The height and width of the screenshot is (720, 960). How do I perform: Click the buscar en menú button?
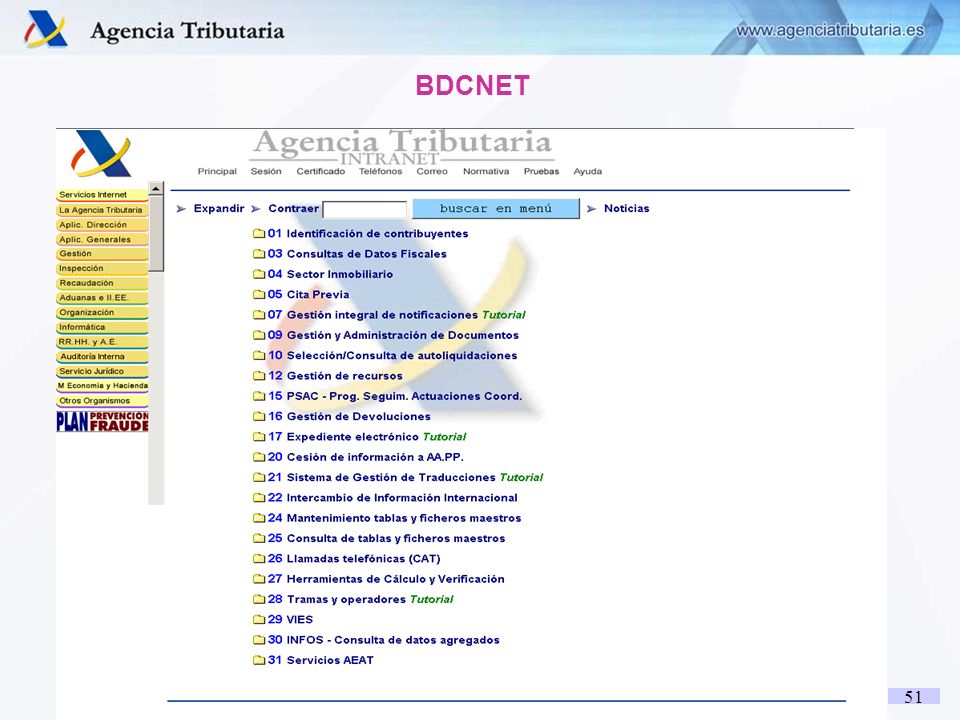496,208
